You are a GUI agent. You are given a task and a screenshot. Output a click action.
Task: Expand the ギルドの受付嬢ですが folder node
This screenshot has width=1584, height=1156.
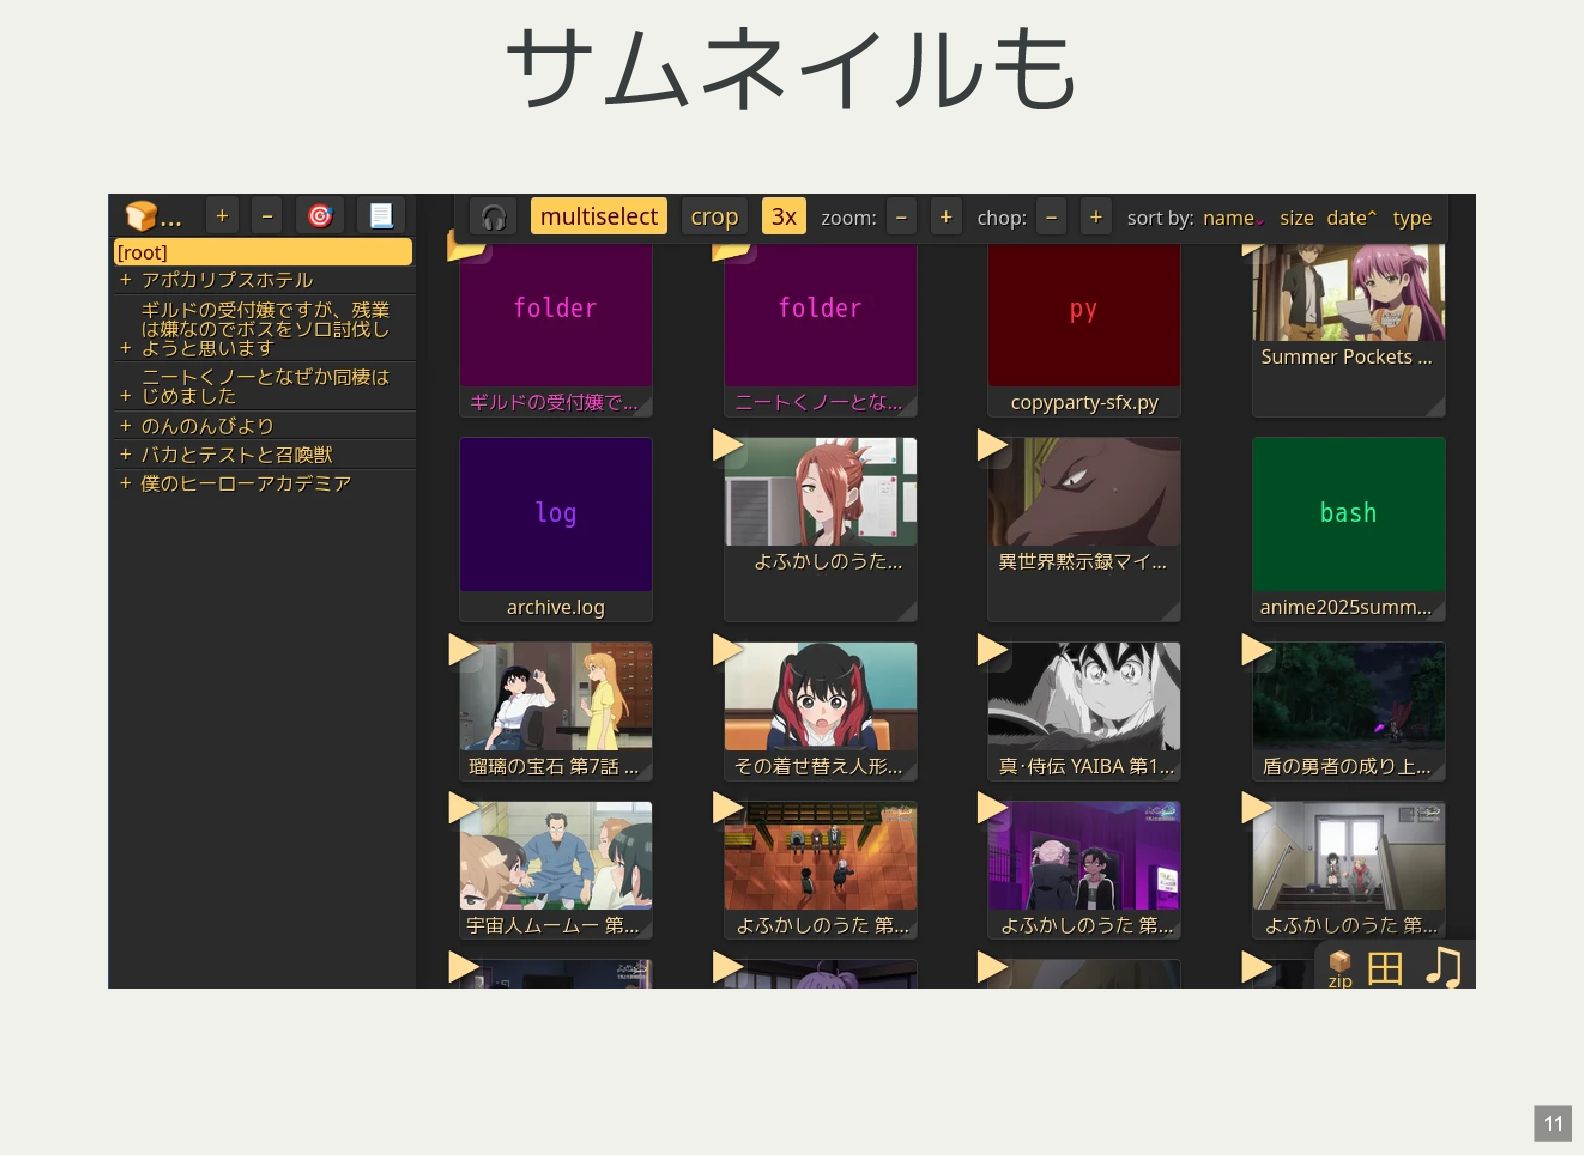point(125,348)
